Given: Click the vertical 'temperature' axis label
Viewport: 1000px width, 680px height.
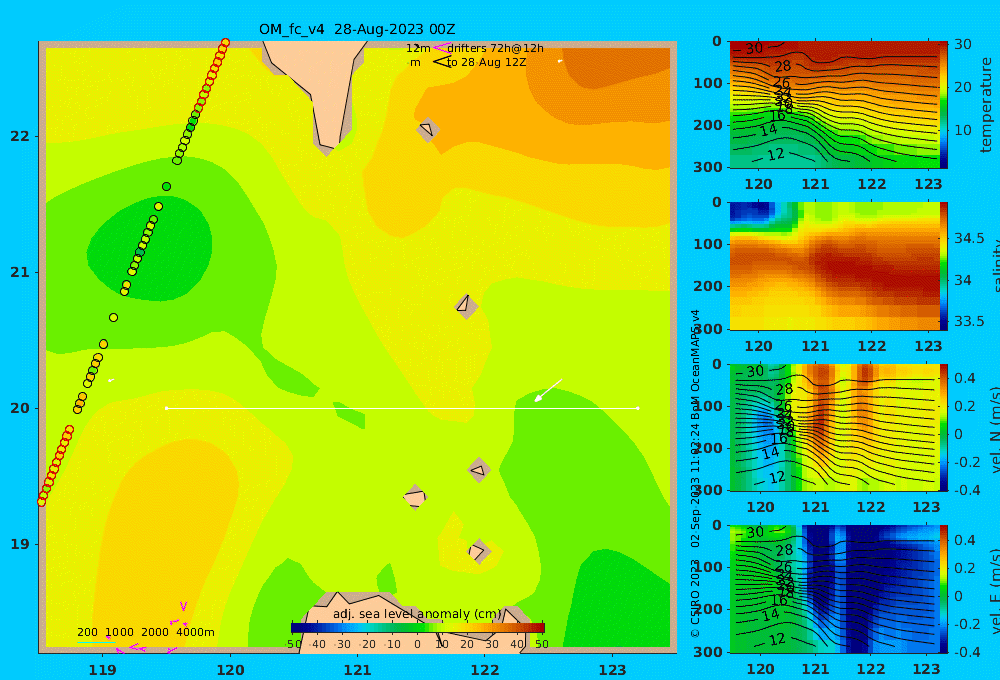Looking at the screenshot, I should (x=986, y=105).
